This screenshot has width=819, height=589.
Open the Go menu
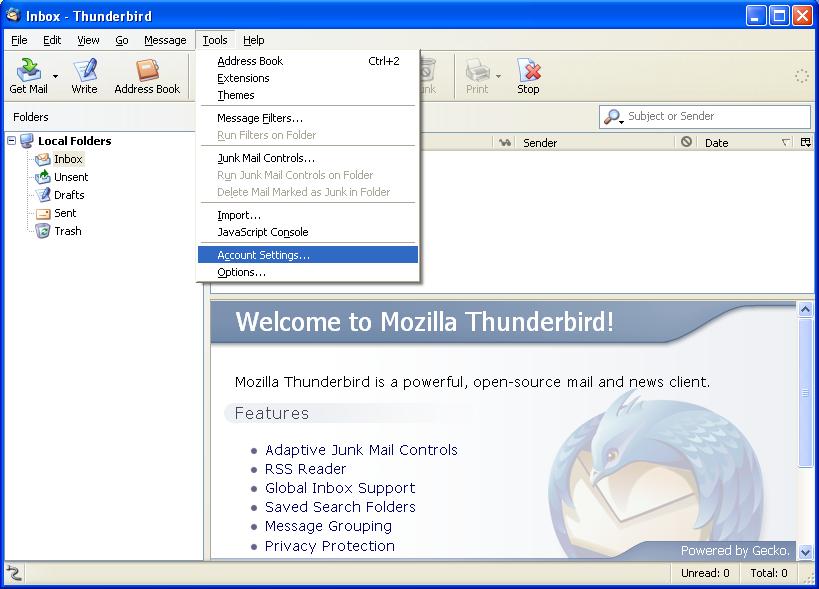tap(122, 40)
